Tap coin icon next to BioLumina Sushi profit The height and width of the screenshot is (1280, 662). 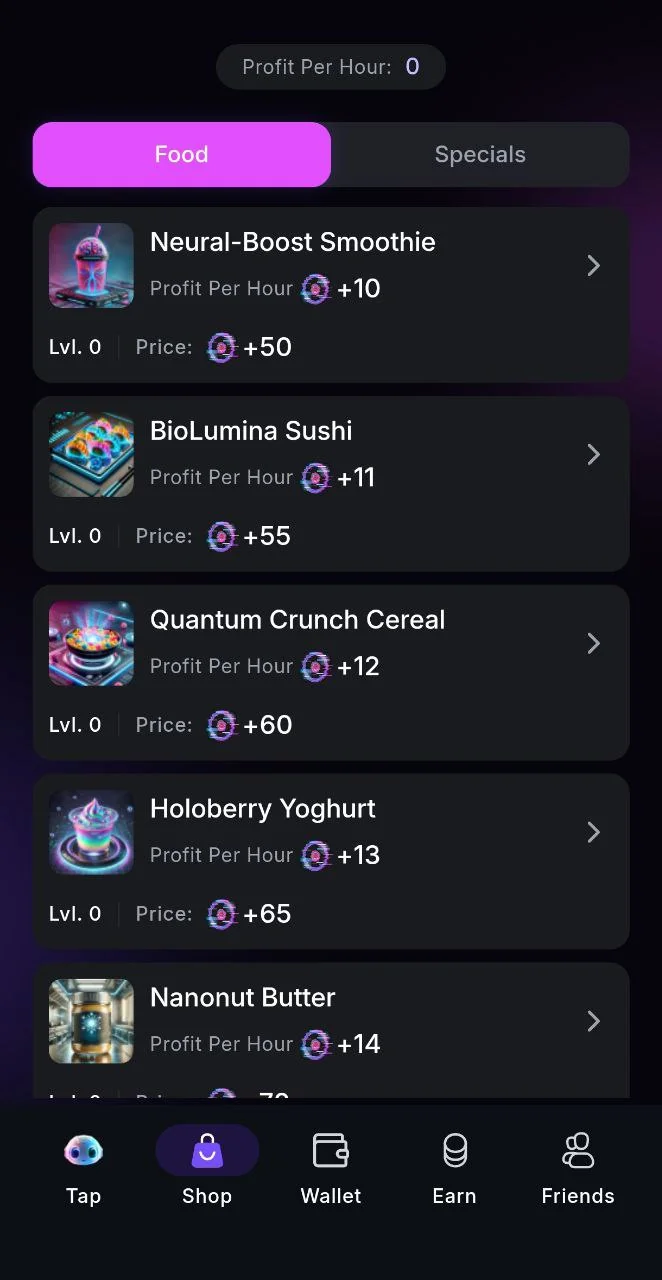pos(315,477)
